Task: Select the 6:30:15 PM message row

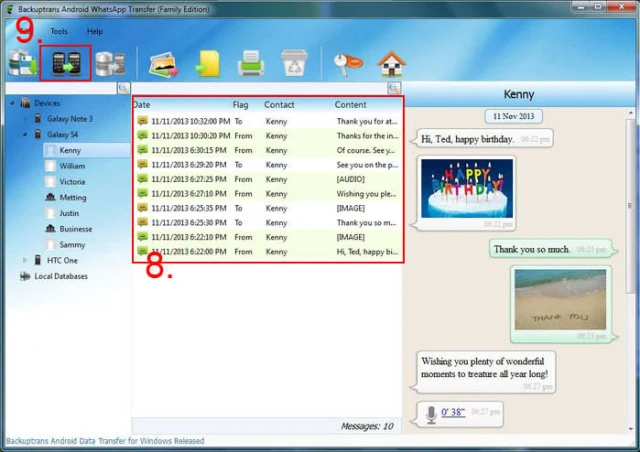Action: point(268,150)
